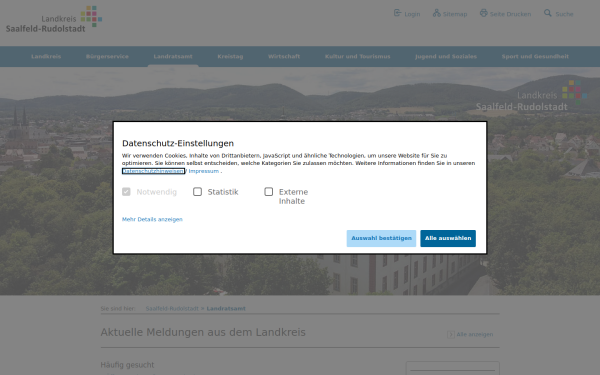This screenshot has height=375, width=600.
Task: Click the hero image logo watermark Saalfeld-Rudolstadt
Action: [532, 96]
